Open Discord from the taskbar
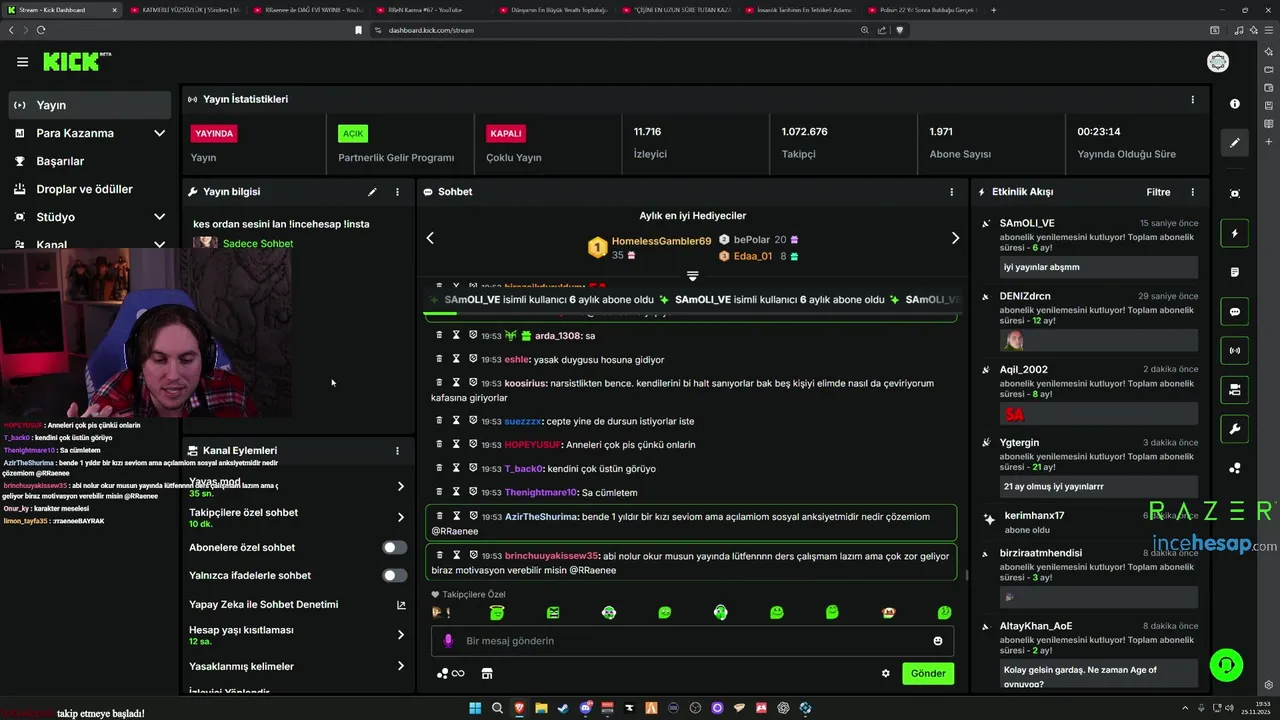Screen dimensions: 1280x720 [585, 708]
